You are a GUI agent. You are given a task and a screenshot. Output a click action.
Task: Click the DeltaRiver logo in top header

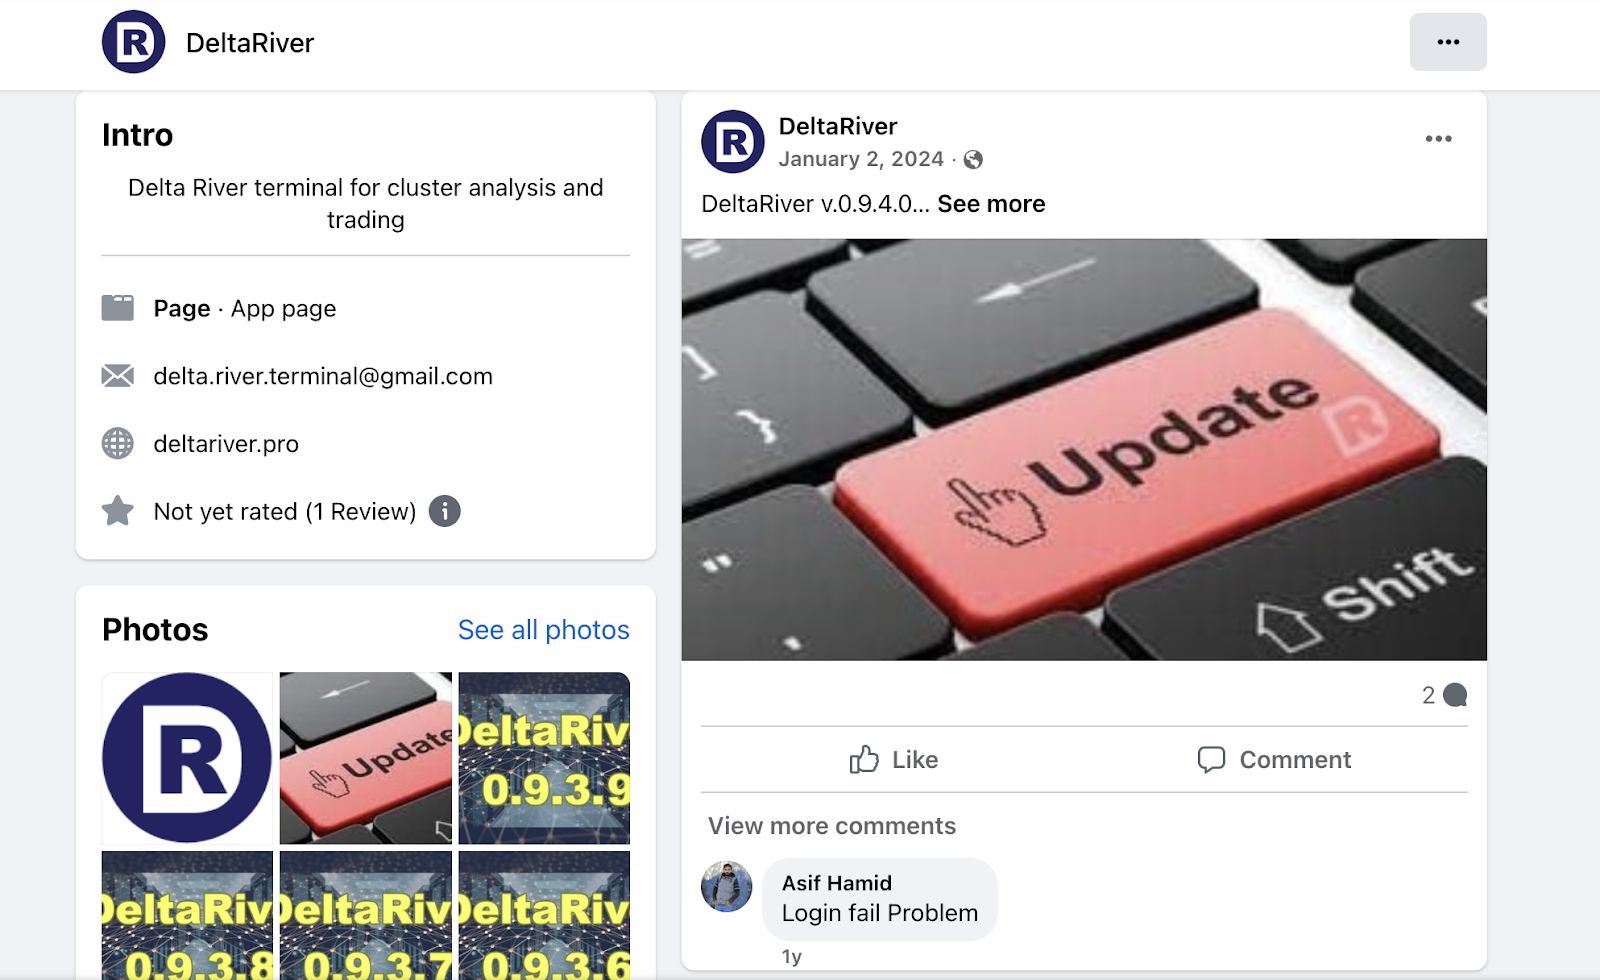click(134, 42)
